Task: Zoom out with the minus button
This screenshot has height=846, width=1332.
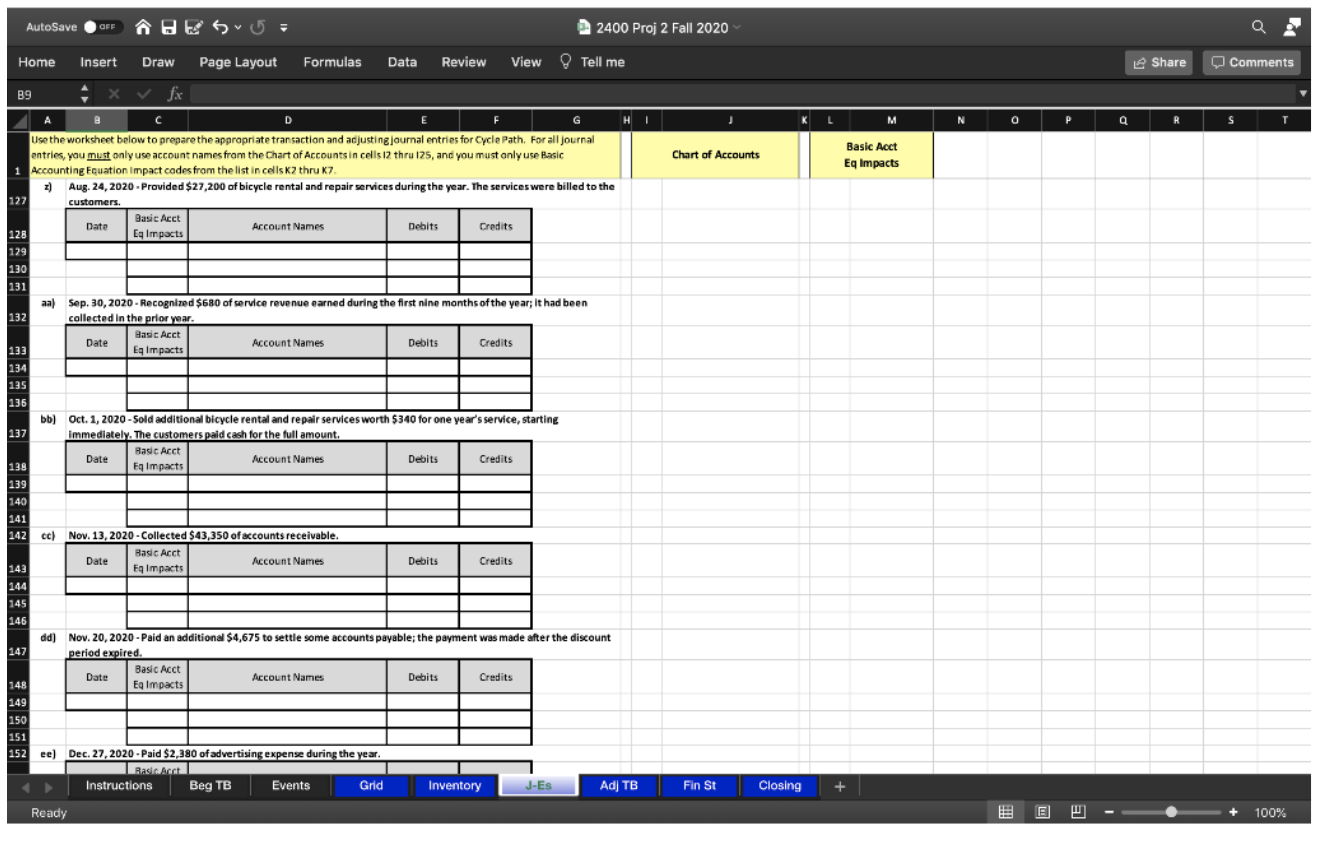Action: 1108,813
